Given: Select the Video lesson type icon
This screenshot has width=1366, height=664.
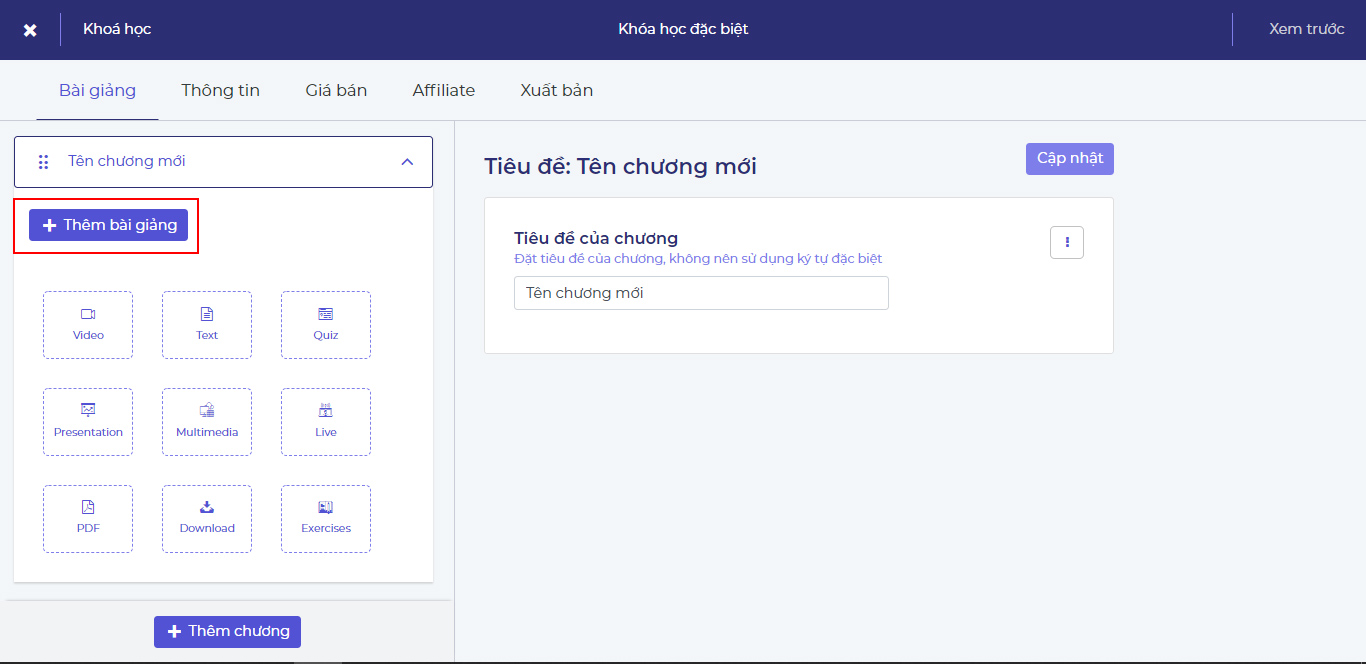Looking at the screenshot, I should click(88, 324).
